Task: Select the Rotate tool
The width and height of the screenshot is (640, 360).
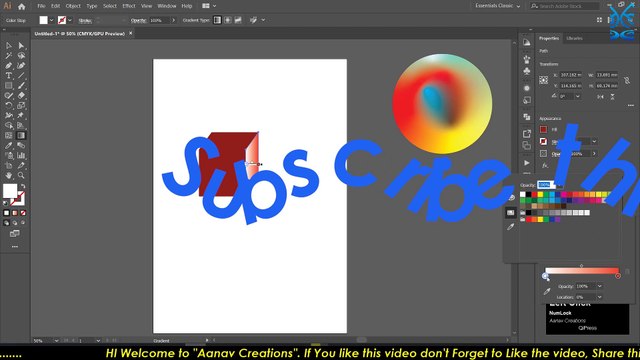Action: click(x=9, y=105)
